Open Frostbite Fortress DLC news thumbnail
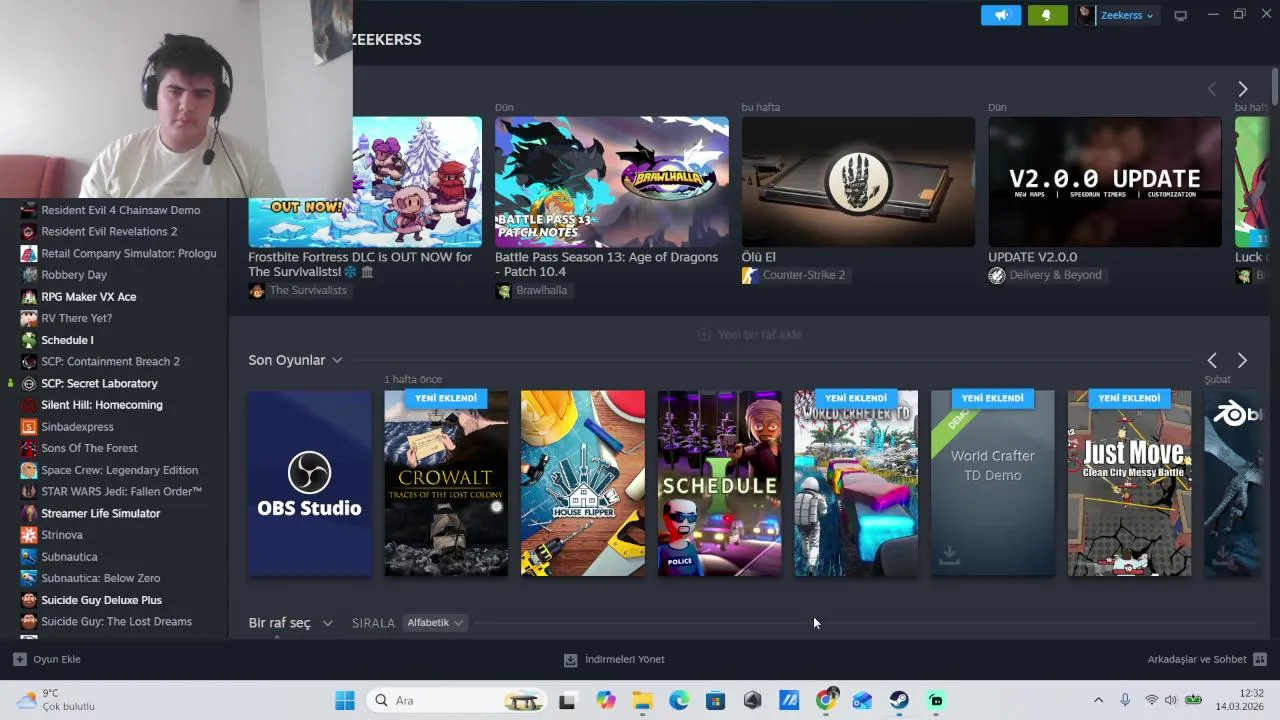Screen dimensions: 1280x720 tap(365, 182)
